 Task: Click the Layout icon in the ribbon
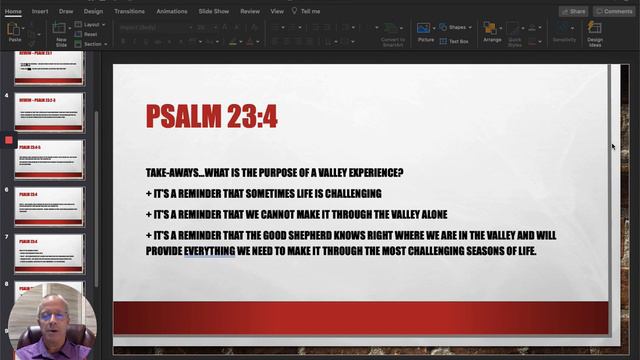pos(78,24)
